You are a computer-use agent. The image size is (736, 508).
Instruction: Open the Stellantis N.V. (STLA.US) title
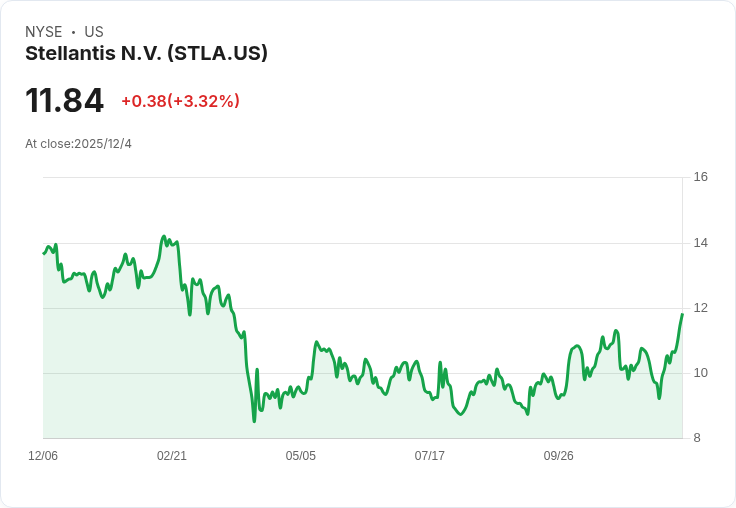point(146,53)
